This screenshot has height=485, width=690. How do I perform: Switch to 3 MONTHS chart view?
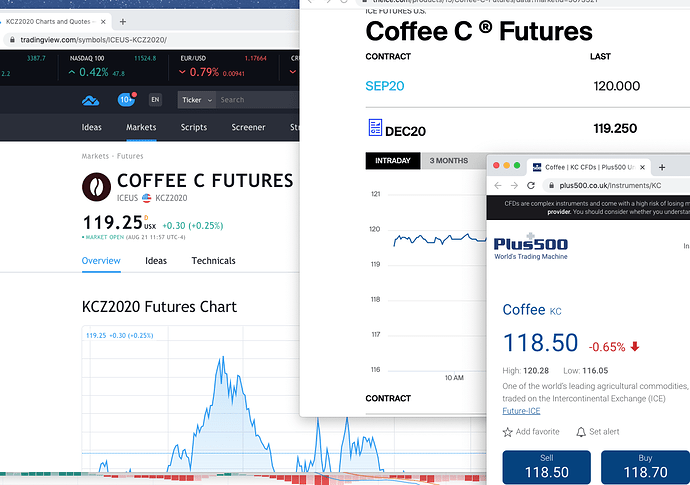click(x=448, y=161)
